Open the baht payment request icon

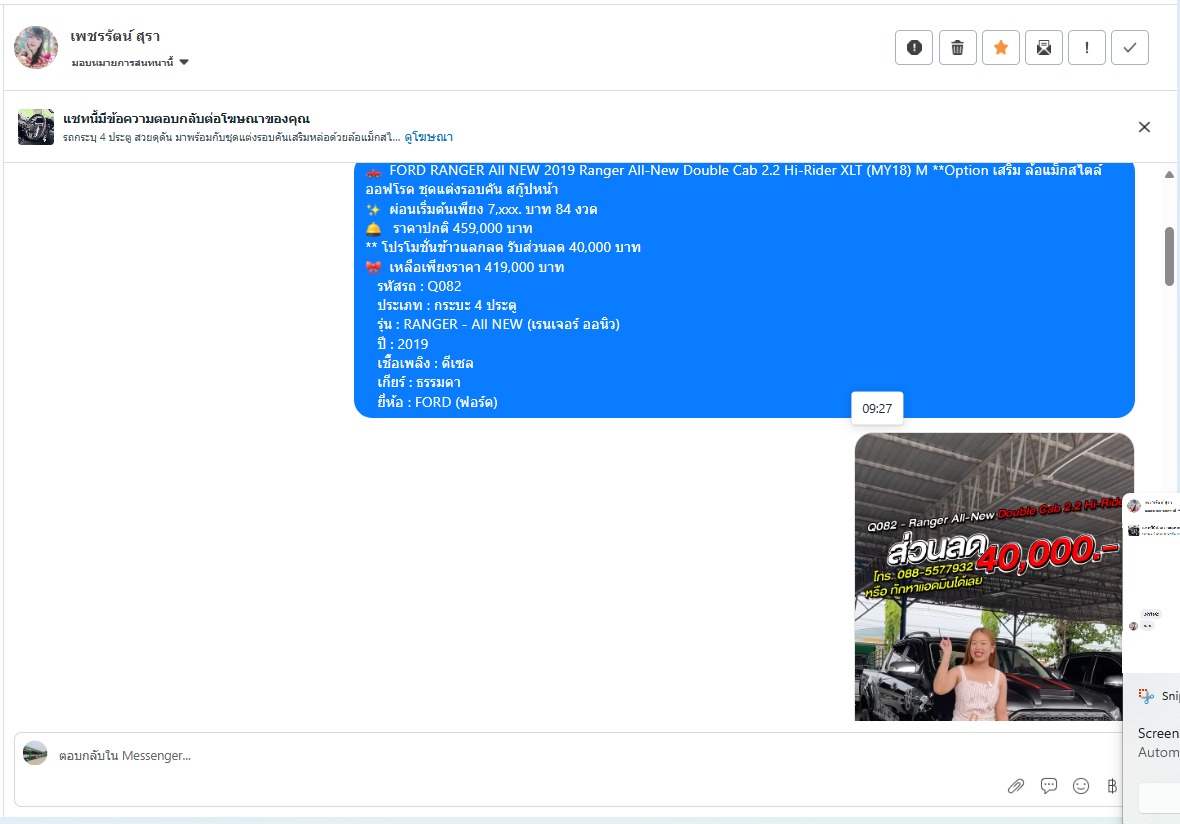pos(1112,786)
